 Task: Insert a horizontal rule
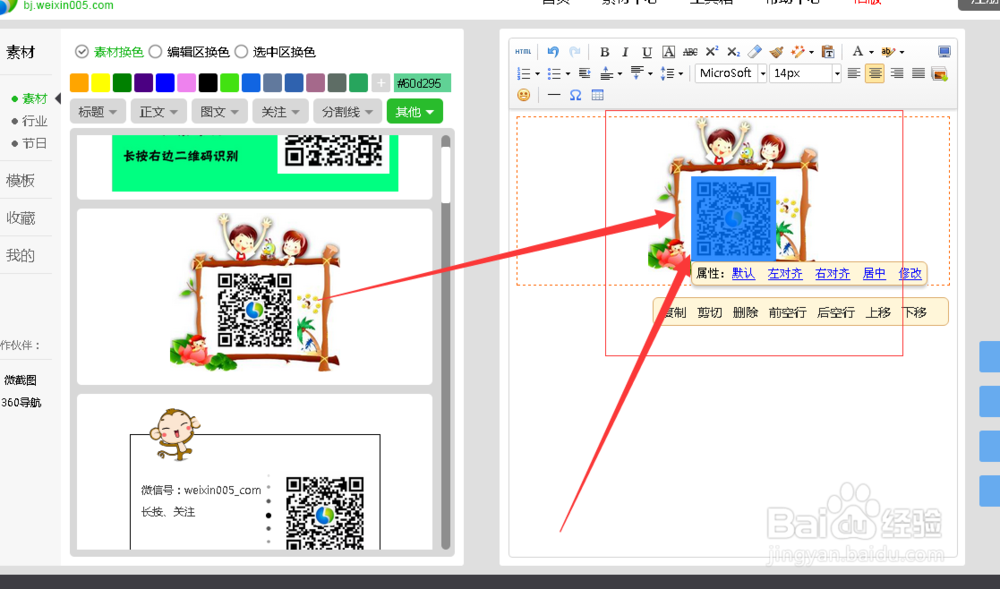coord(554,95)
